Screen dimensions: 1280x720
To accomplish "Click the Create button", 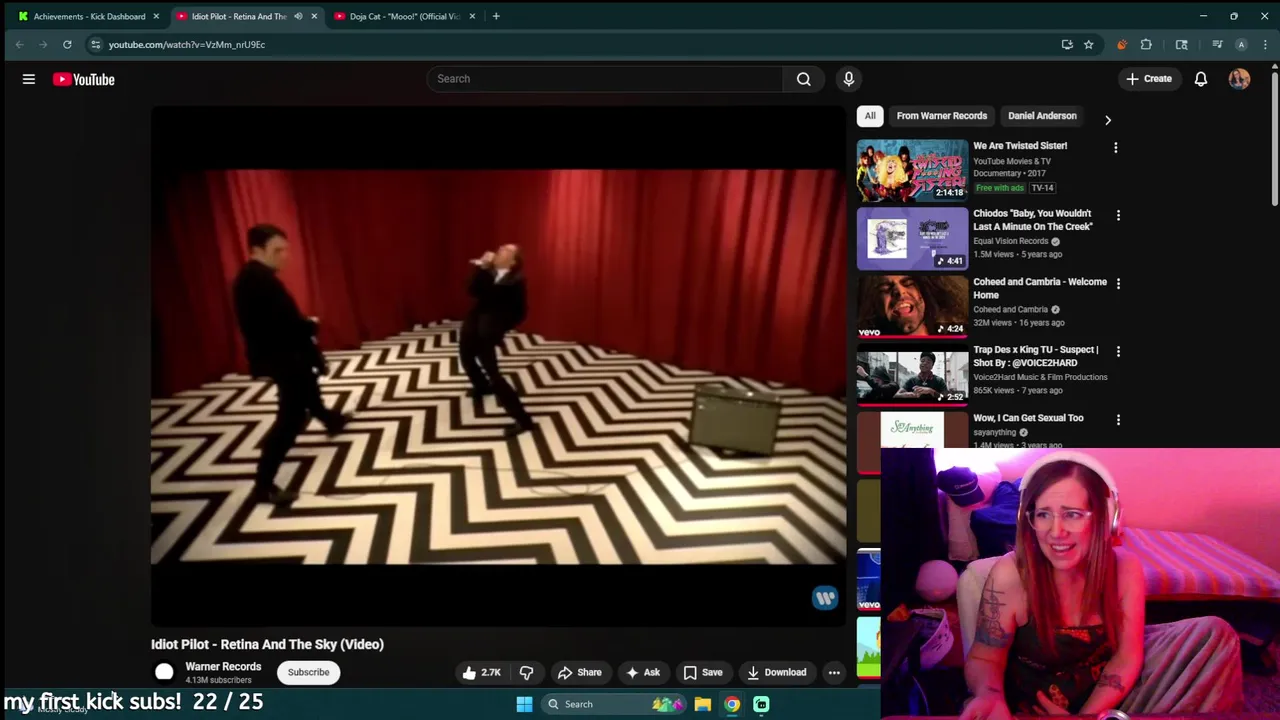I will (1148, 79).
